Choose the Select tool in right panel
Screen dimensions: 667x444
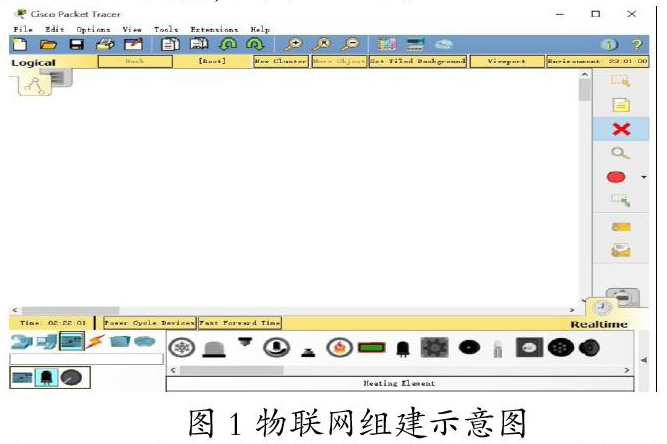(x=620, y=80)
